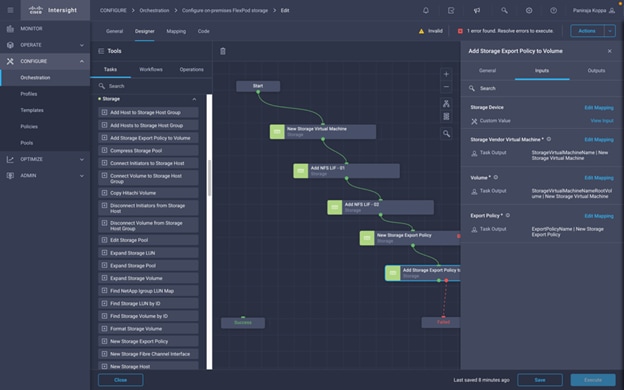This screenshot has height=390, width=624.
Task: Switch to the Code tab
Action: (203, 31)
